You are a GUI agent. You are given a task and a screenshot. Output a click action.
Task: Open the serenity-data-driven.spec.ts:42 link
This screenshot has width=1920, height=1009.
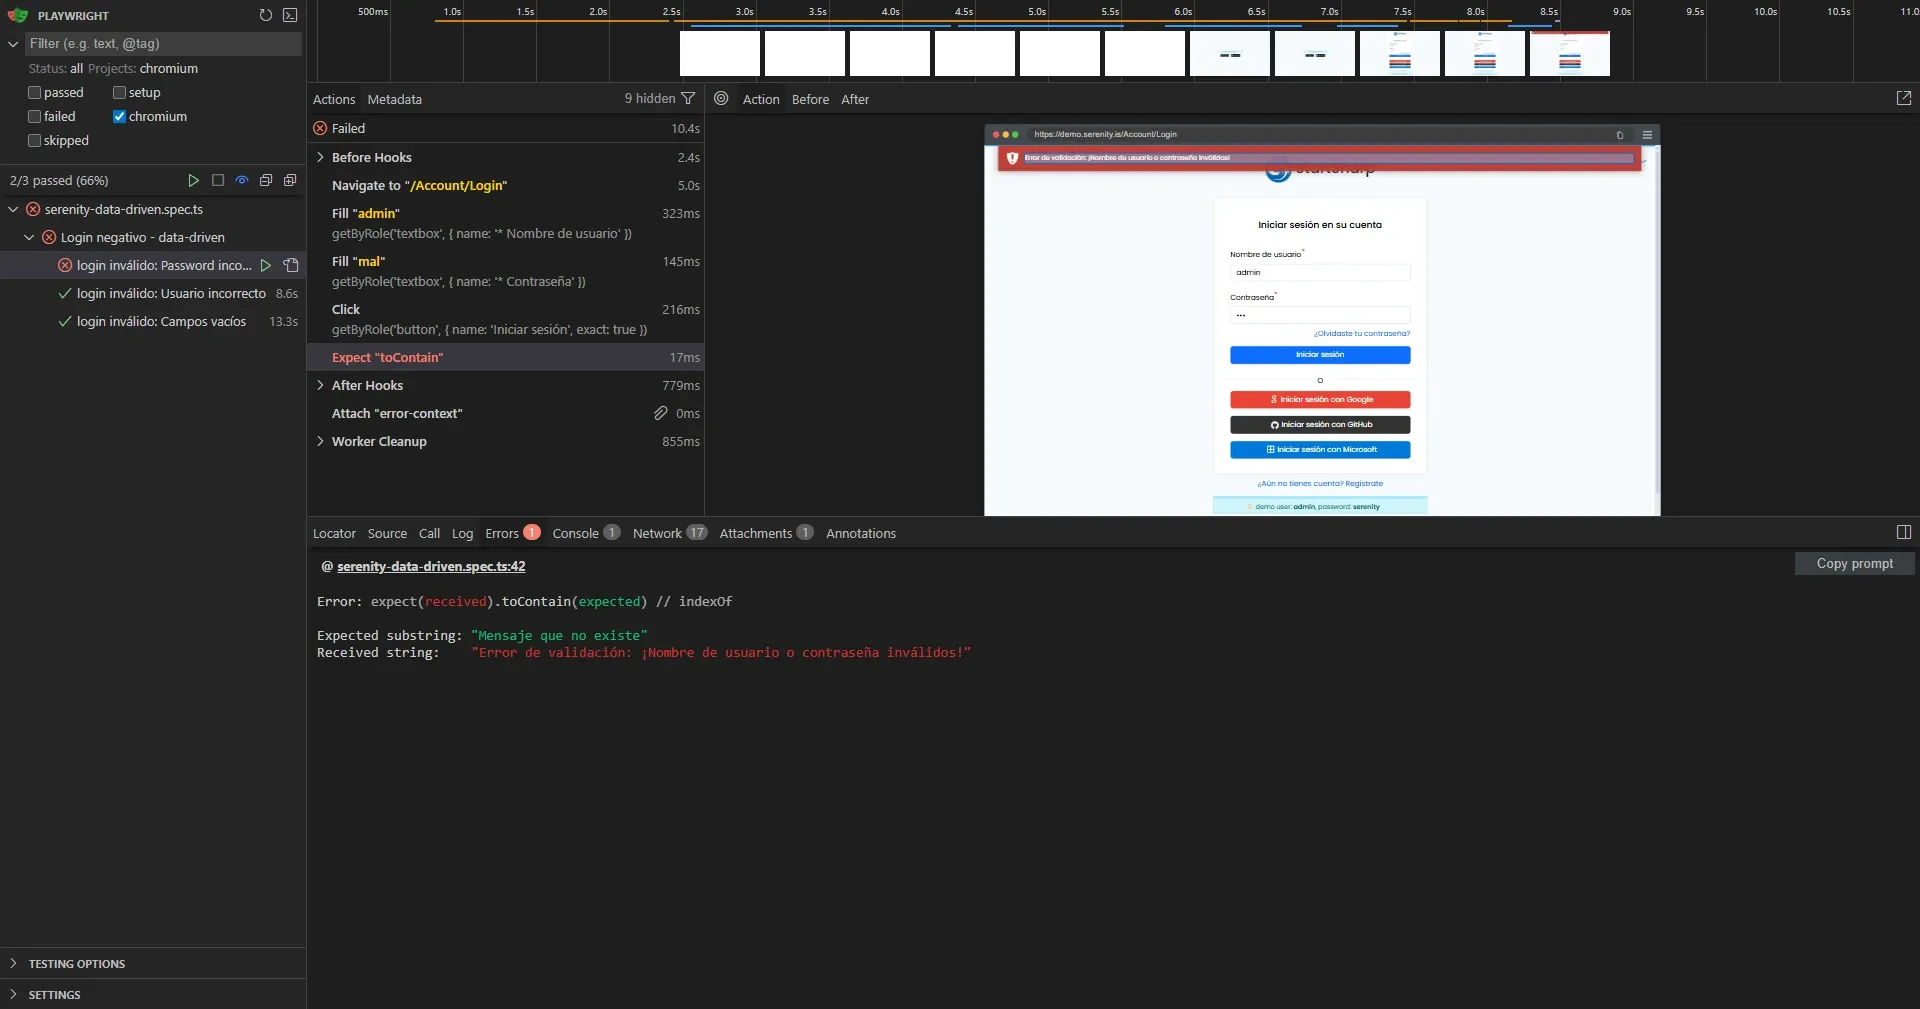pos(431,566)
